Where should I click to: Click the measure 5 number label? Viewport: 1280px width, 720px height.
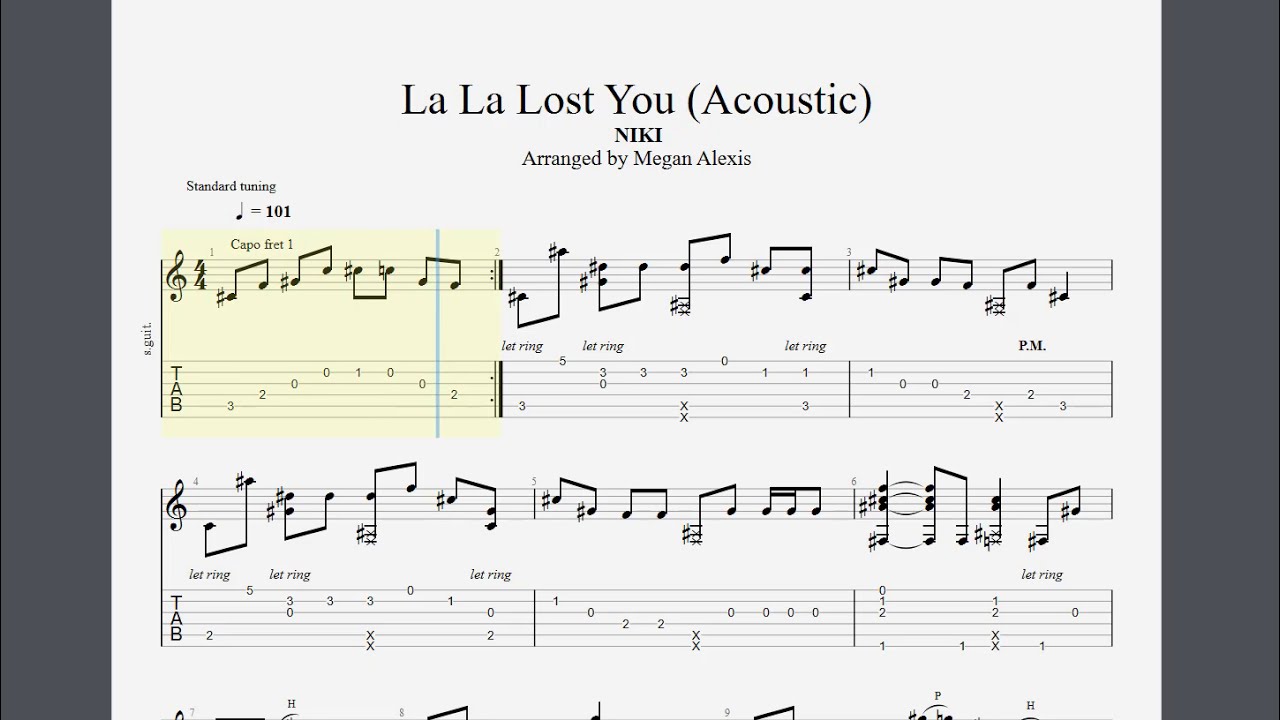click(534, 481)
